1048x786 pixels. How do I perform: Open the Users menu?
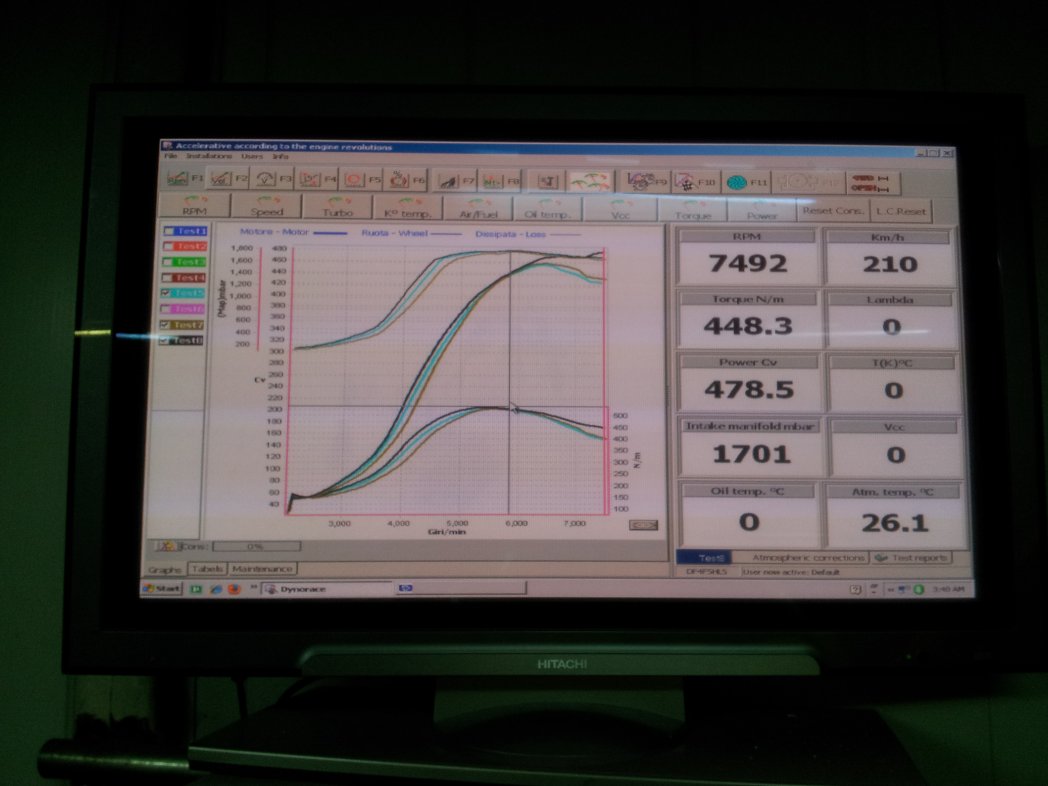tap(251, 156)
